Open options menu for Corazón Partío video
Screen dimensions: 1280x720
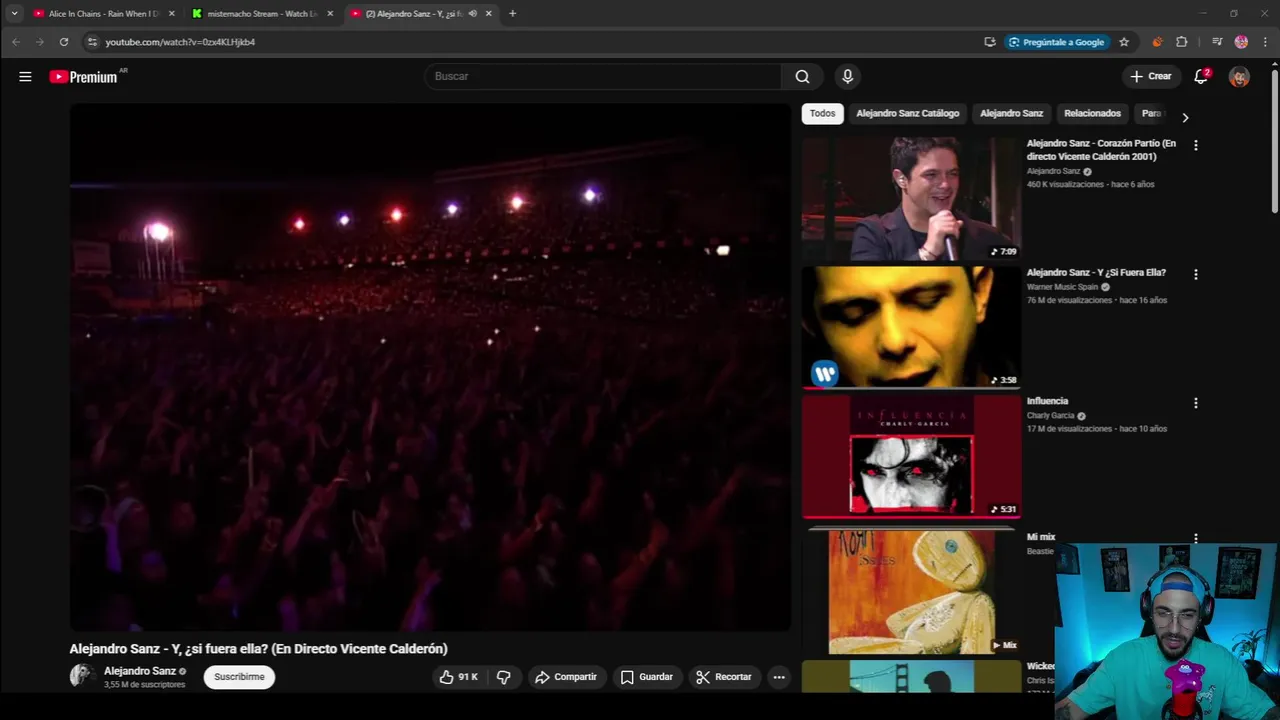pos(1195,145)
